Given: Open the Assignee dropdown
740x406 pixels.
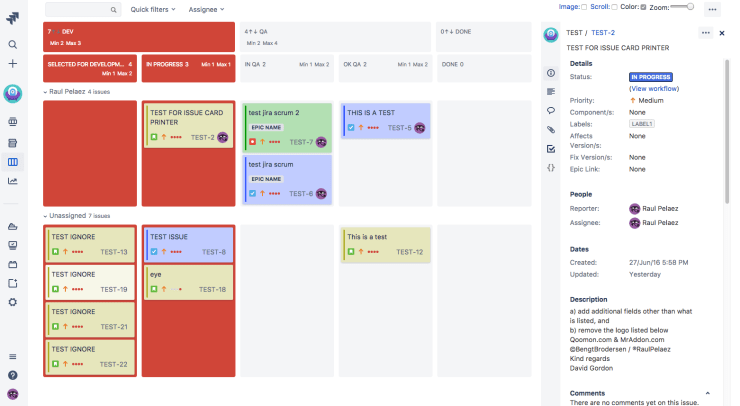Looking at the screenshot, I should pyautogui.click(x=206, y=9).
